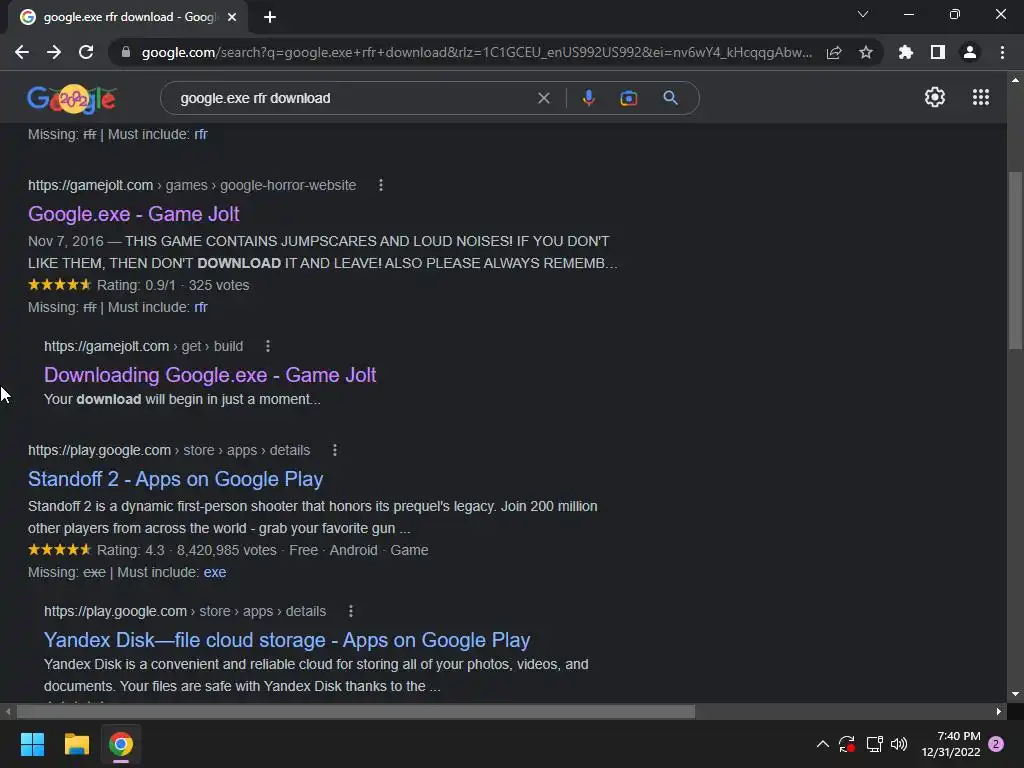Click the 'Rating: 4.3 · 8,420,985 votes' text
Viewport: 1024px width, 768px height.
[x=187, y=551]
